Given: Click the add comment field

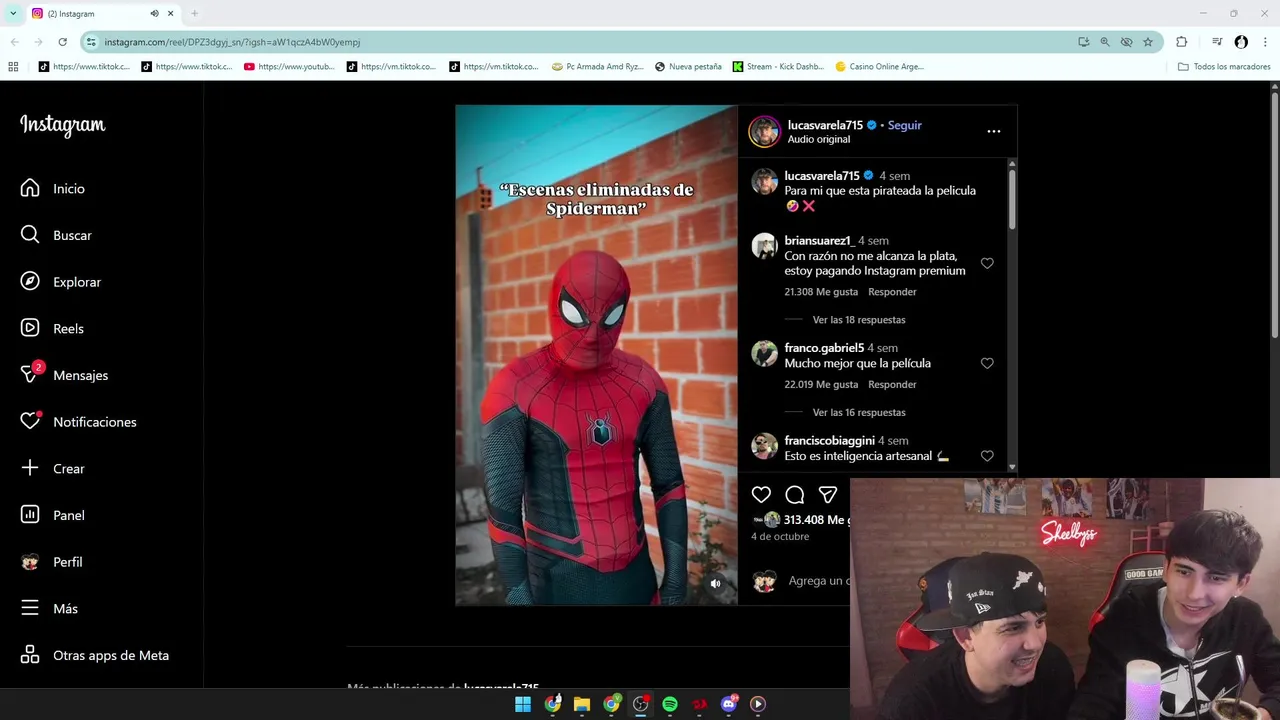Looking at the screenshot, I should 819,581.
